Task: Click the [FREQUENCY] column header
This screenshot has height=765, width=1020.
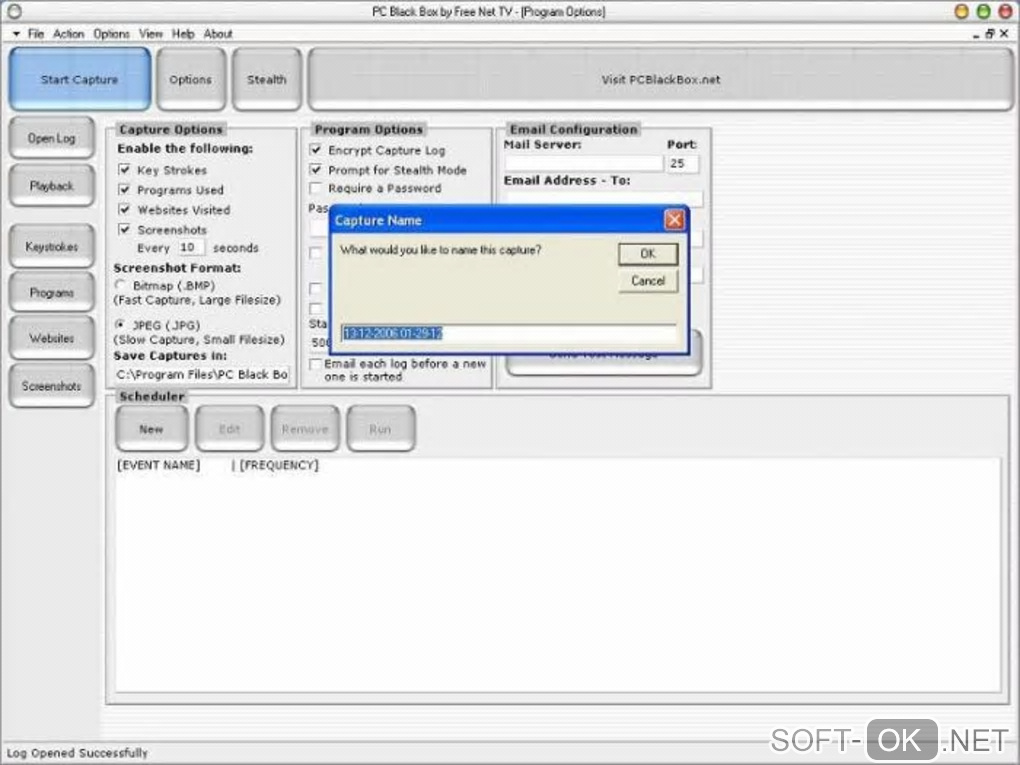Action: pyautogui.click(x=279, y=465)
